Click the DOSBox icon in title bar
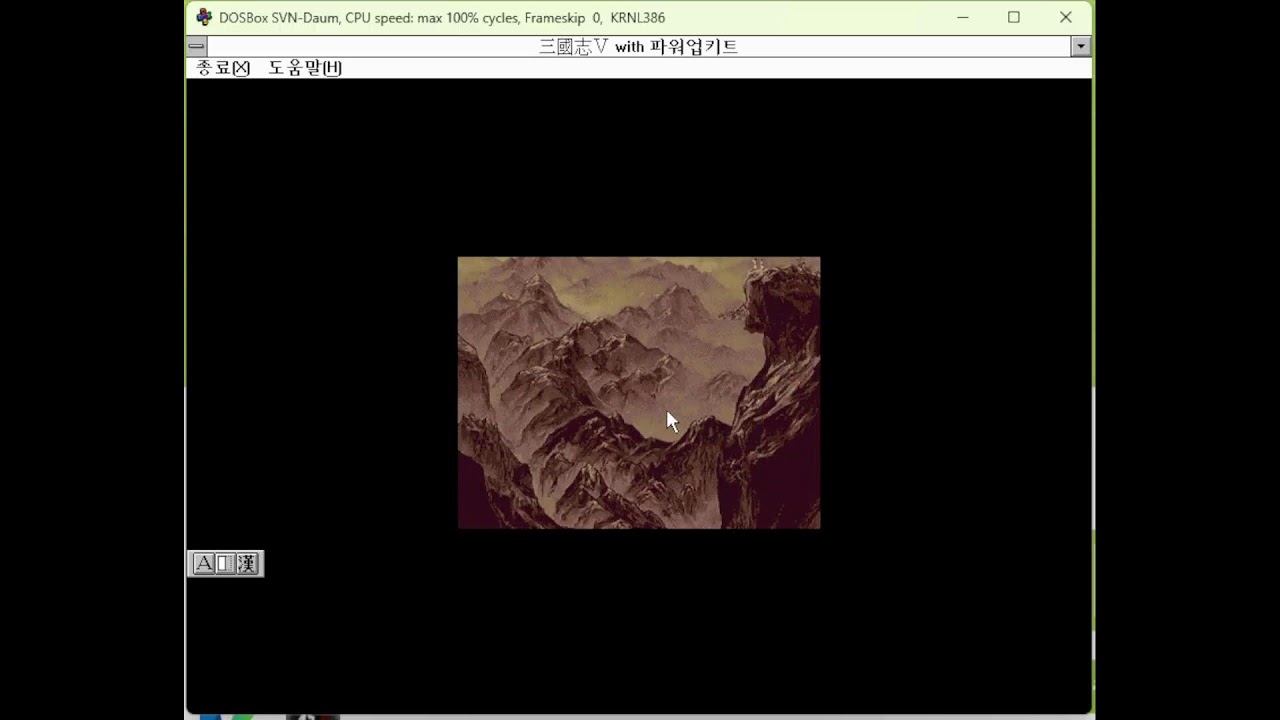Screen dimensions: 1280x720 coord(204,17)
